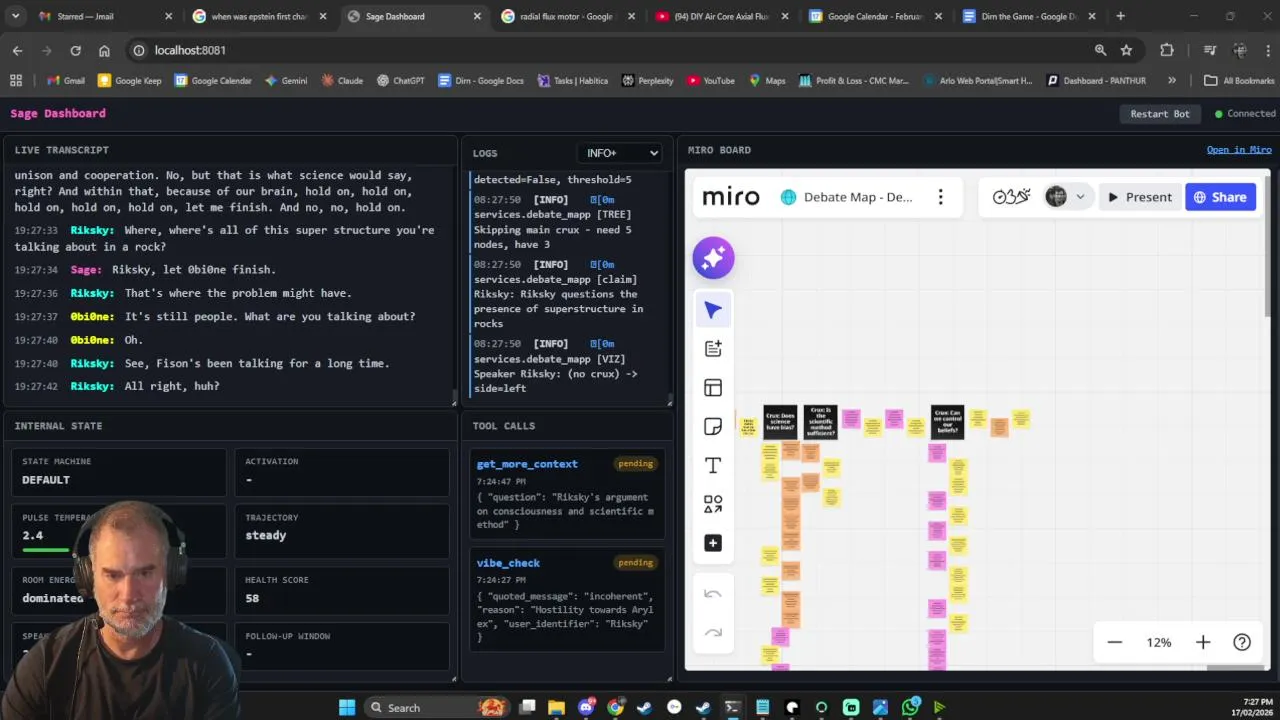Click the Miro logo
This screenshot has height=720, width=1280.
pos(731,197)
